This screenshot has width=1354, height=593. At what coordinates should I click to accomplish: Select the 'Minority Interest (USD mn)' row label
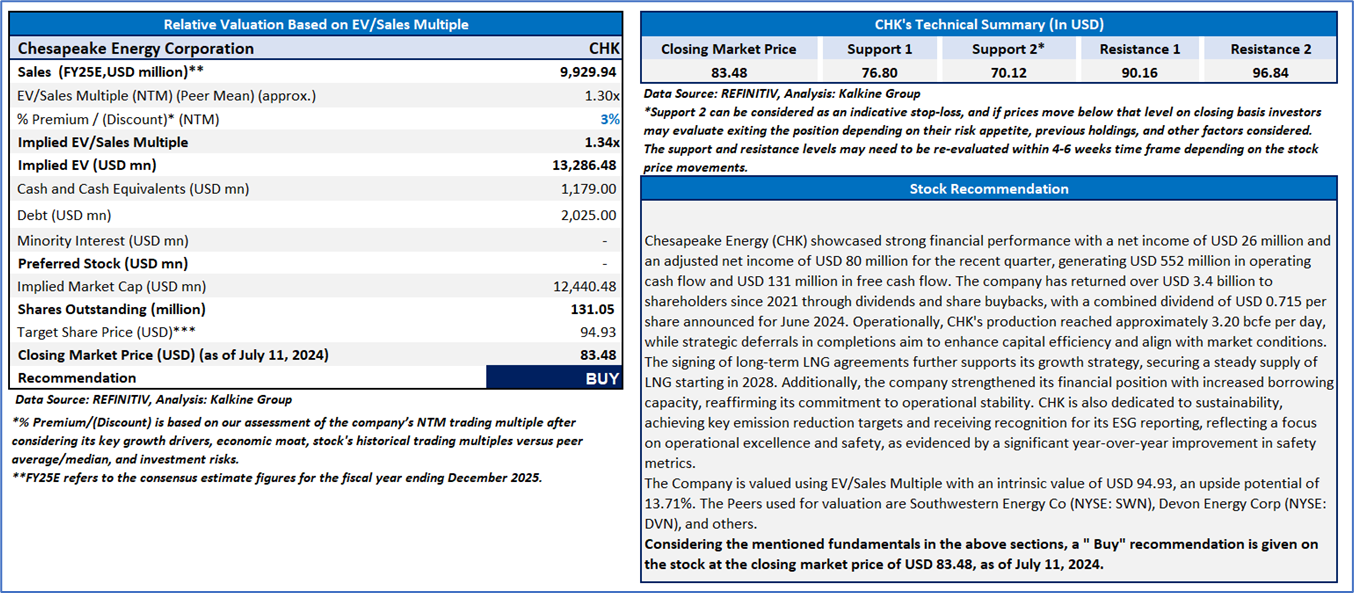click(102, 240)
